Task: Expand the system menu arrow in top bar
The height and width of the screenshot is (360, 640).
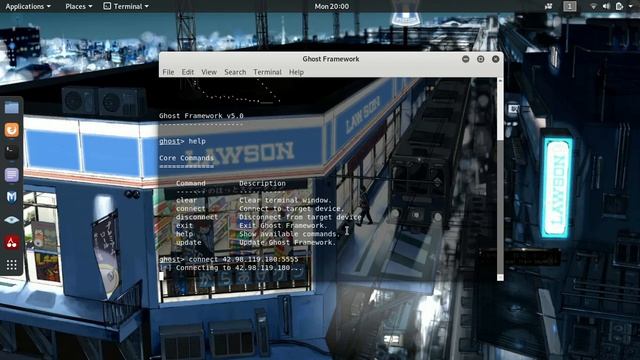Action: 630,6
